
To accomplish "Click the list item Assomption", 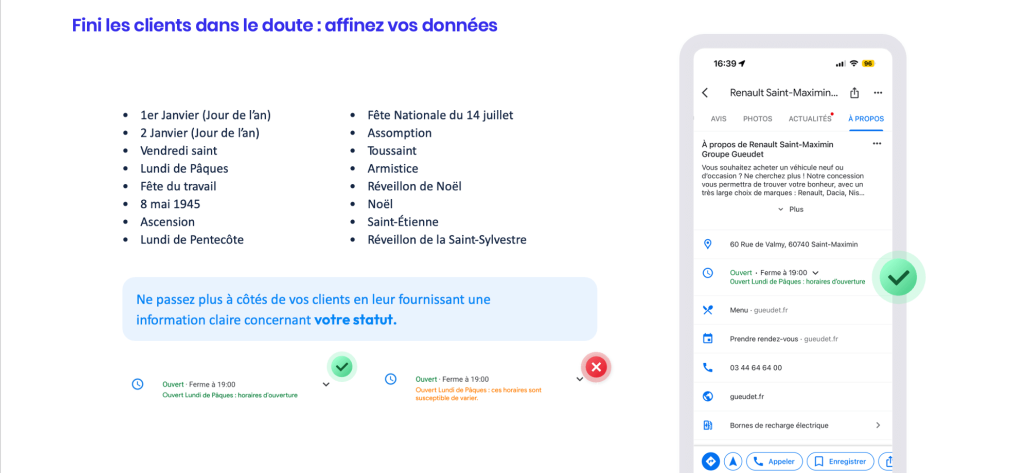I will click(400, 133).
